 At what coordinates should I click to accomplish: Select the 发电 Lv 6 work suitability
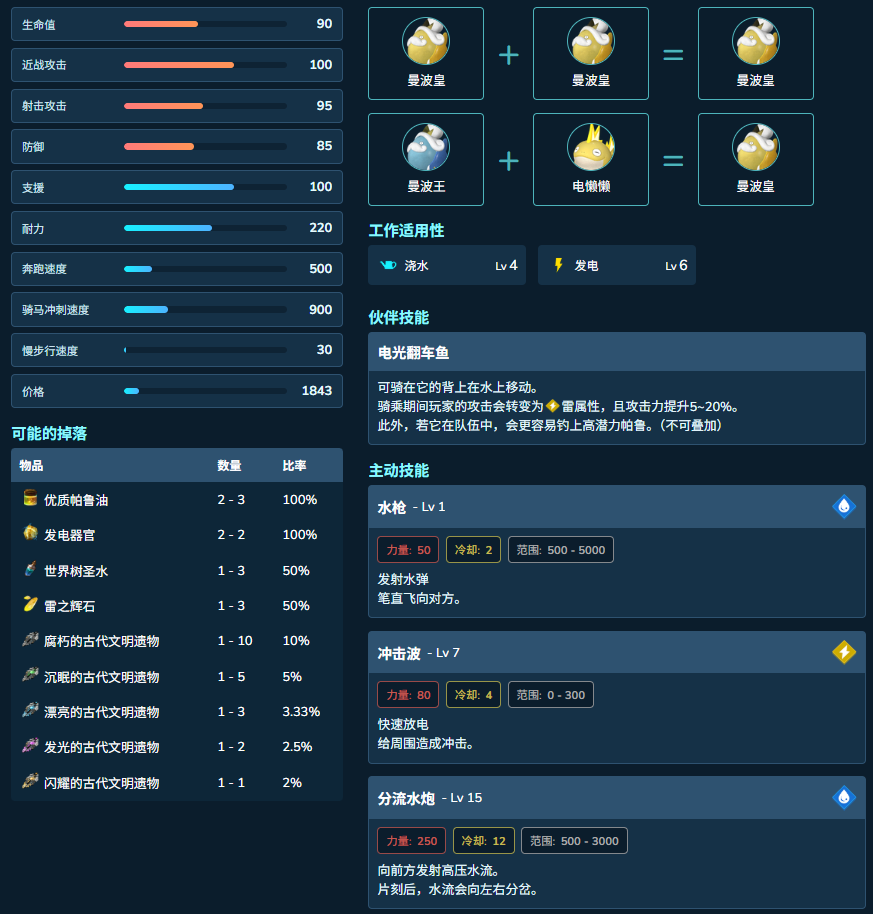coord(617,265)
